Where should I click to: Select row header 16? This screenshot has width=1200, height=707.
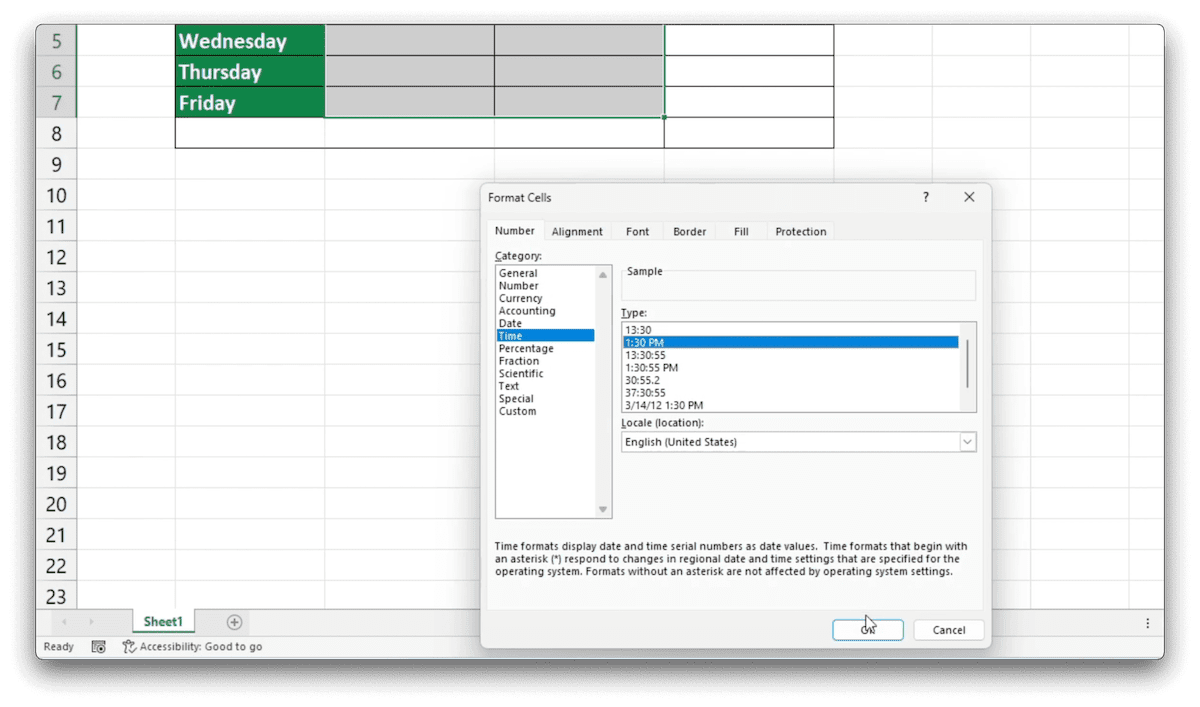click(x=56, y=381)
